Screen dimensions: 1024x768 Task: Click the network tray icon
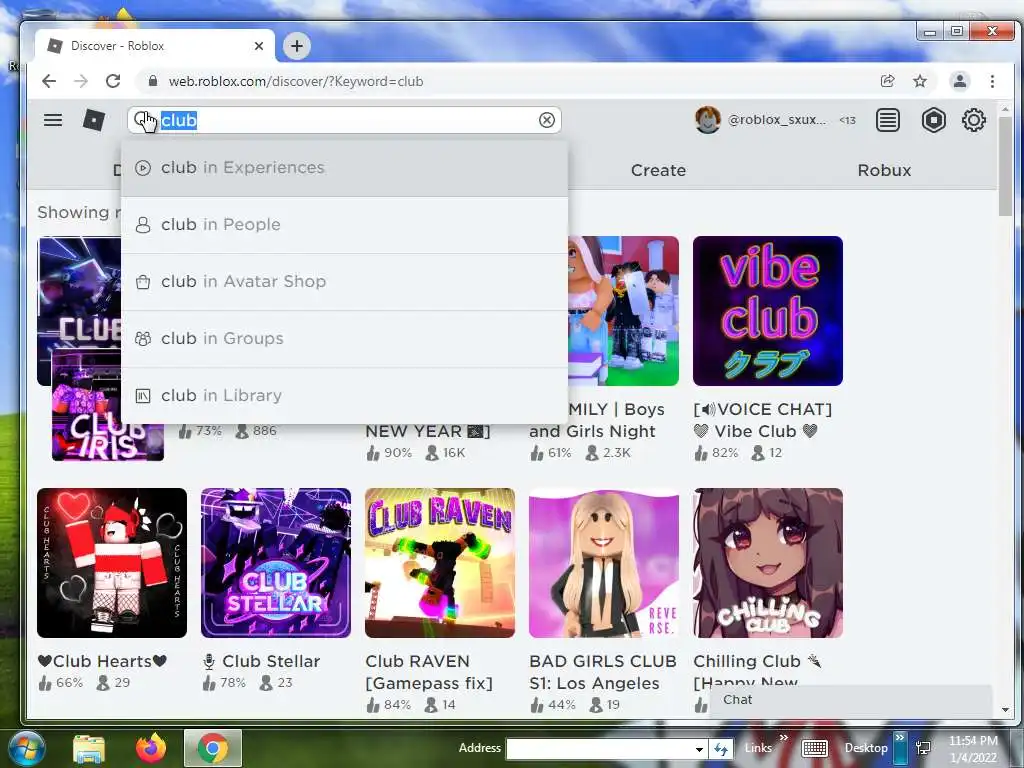point(923,748)
